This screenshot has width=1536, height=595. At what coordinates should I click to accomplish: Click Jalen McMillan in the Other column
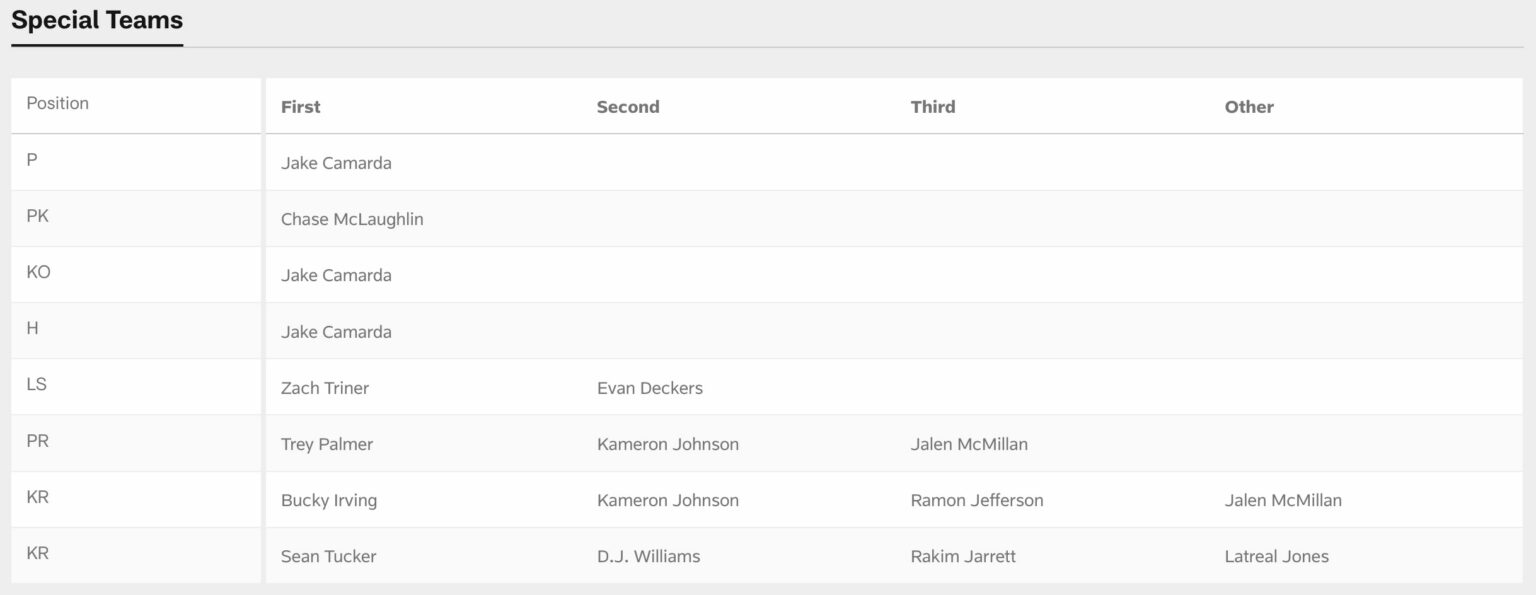coord(1283,500)
